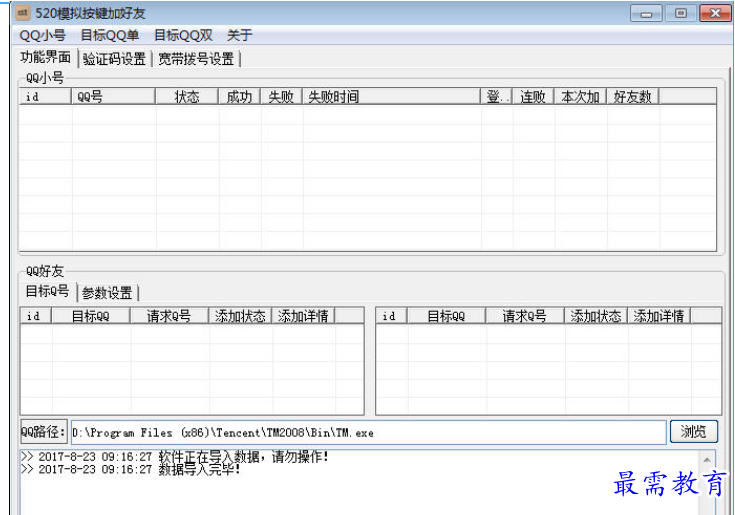This screenshot has height=515, width=735.
Task: Click 目标QQ header in left friend table
Action: 91,316
